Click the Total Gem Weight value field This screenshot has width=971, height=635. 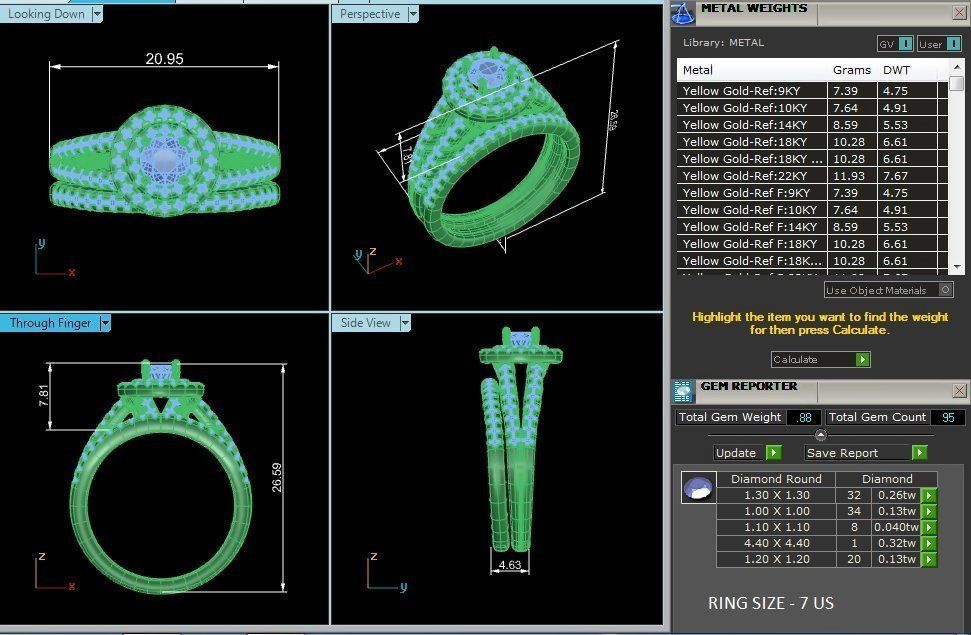coord(804,418)
